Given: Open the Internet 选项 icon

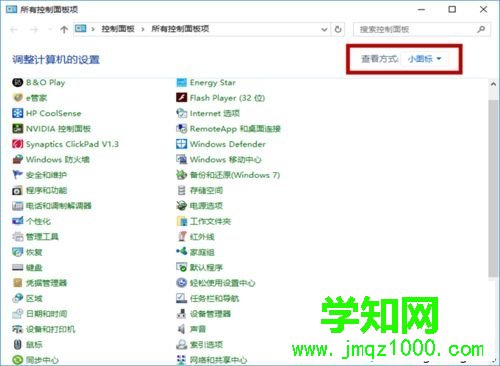Looking at the screenshot, I should [x=181, y=113].
